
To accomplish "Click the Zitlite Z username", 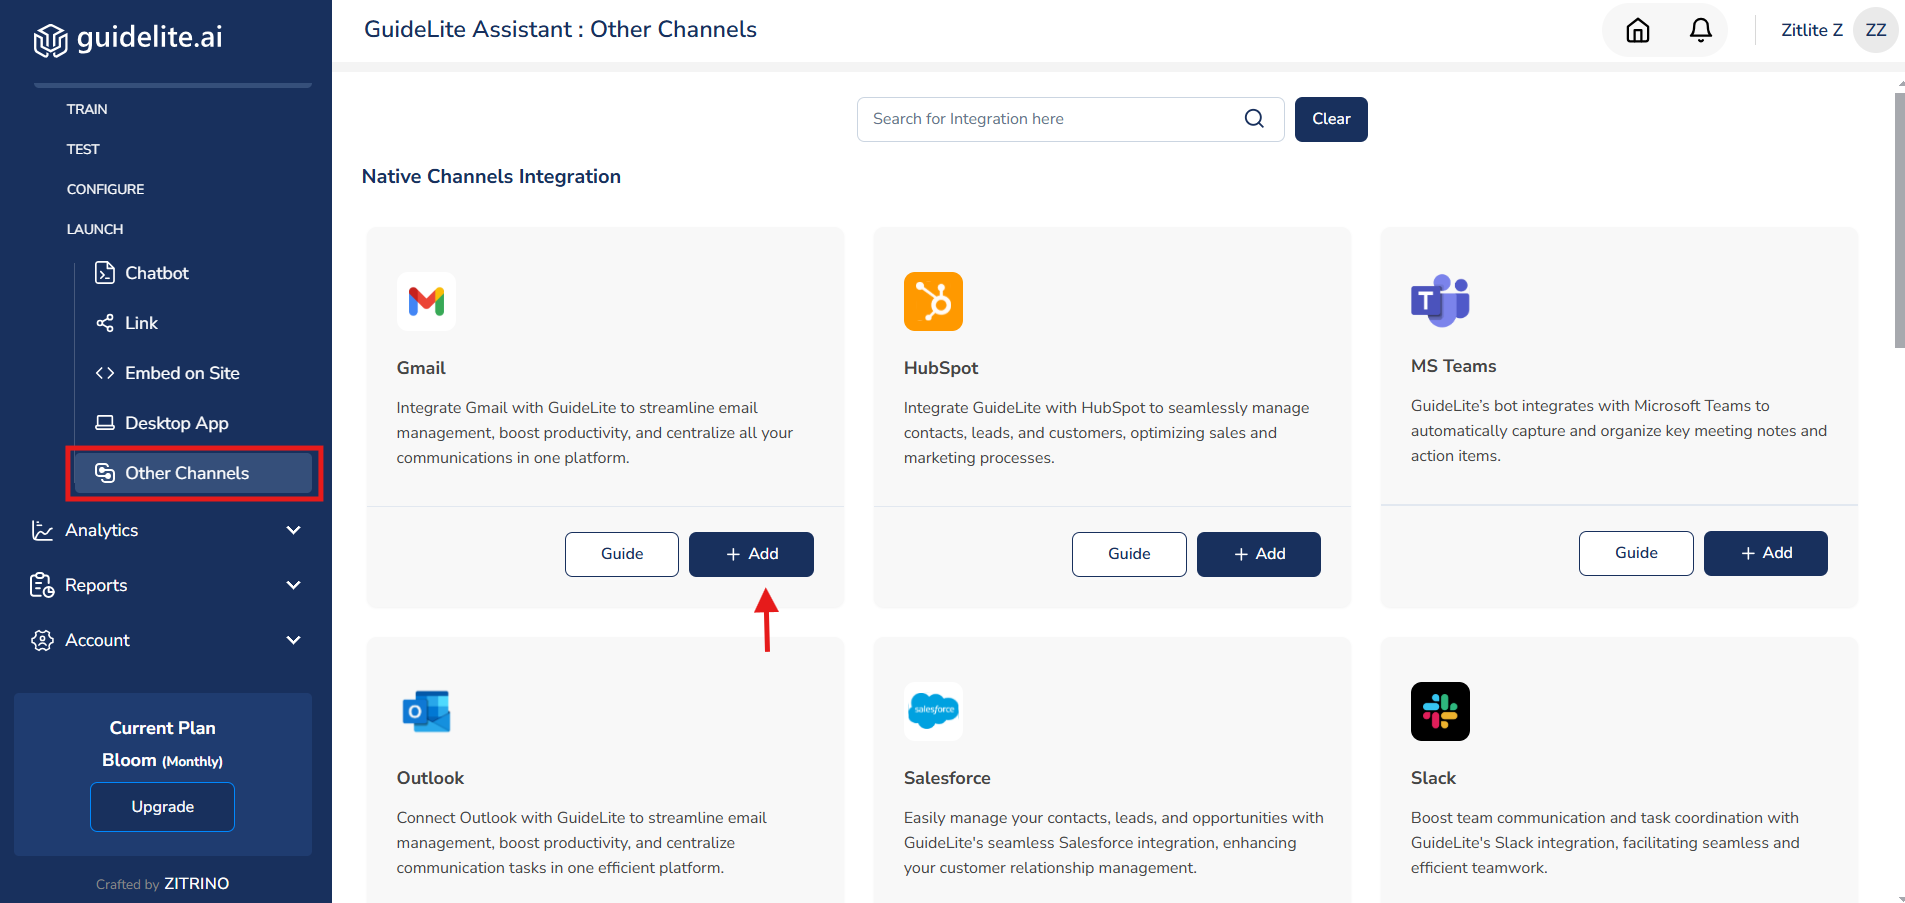I will pyautogui.click(x=1811, y=30).
